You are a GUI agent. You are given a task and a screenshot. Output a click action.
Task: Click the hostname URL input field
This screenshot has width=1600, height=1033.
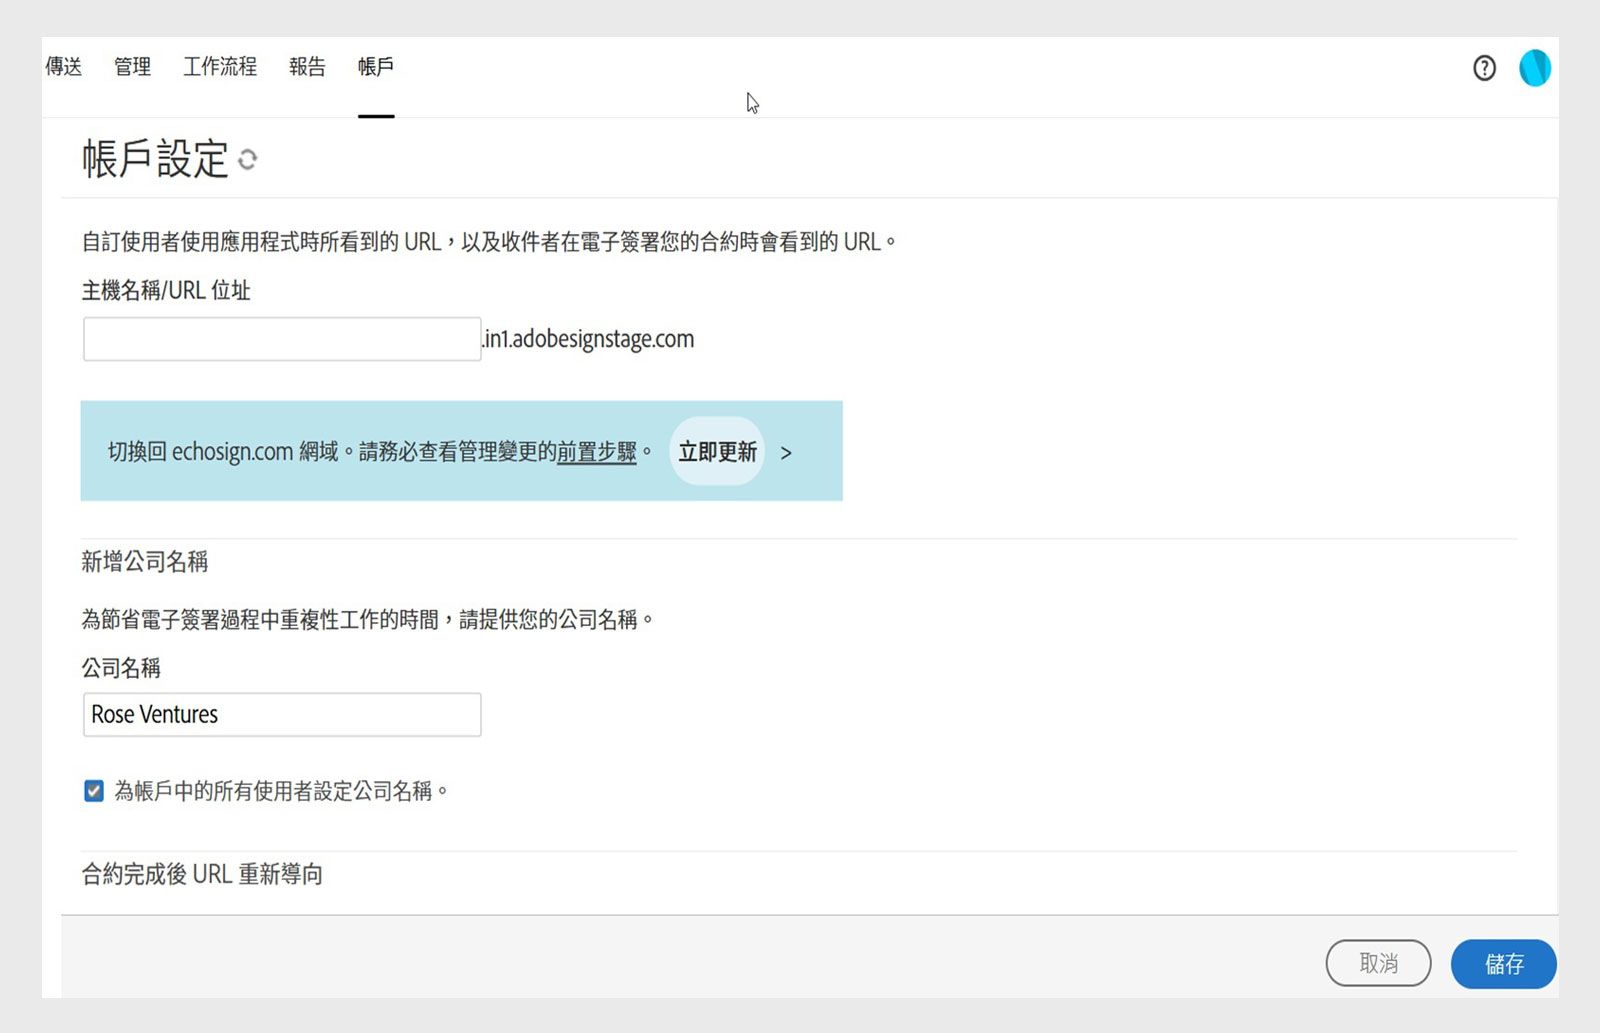[x=281, y=338]
